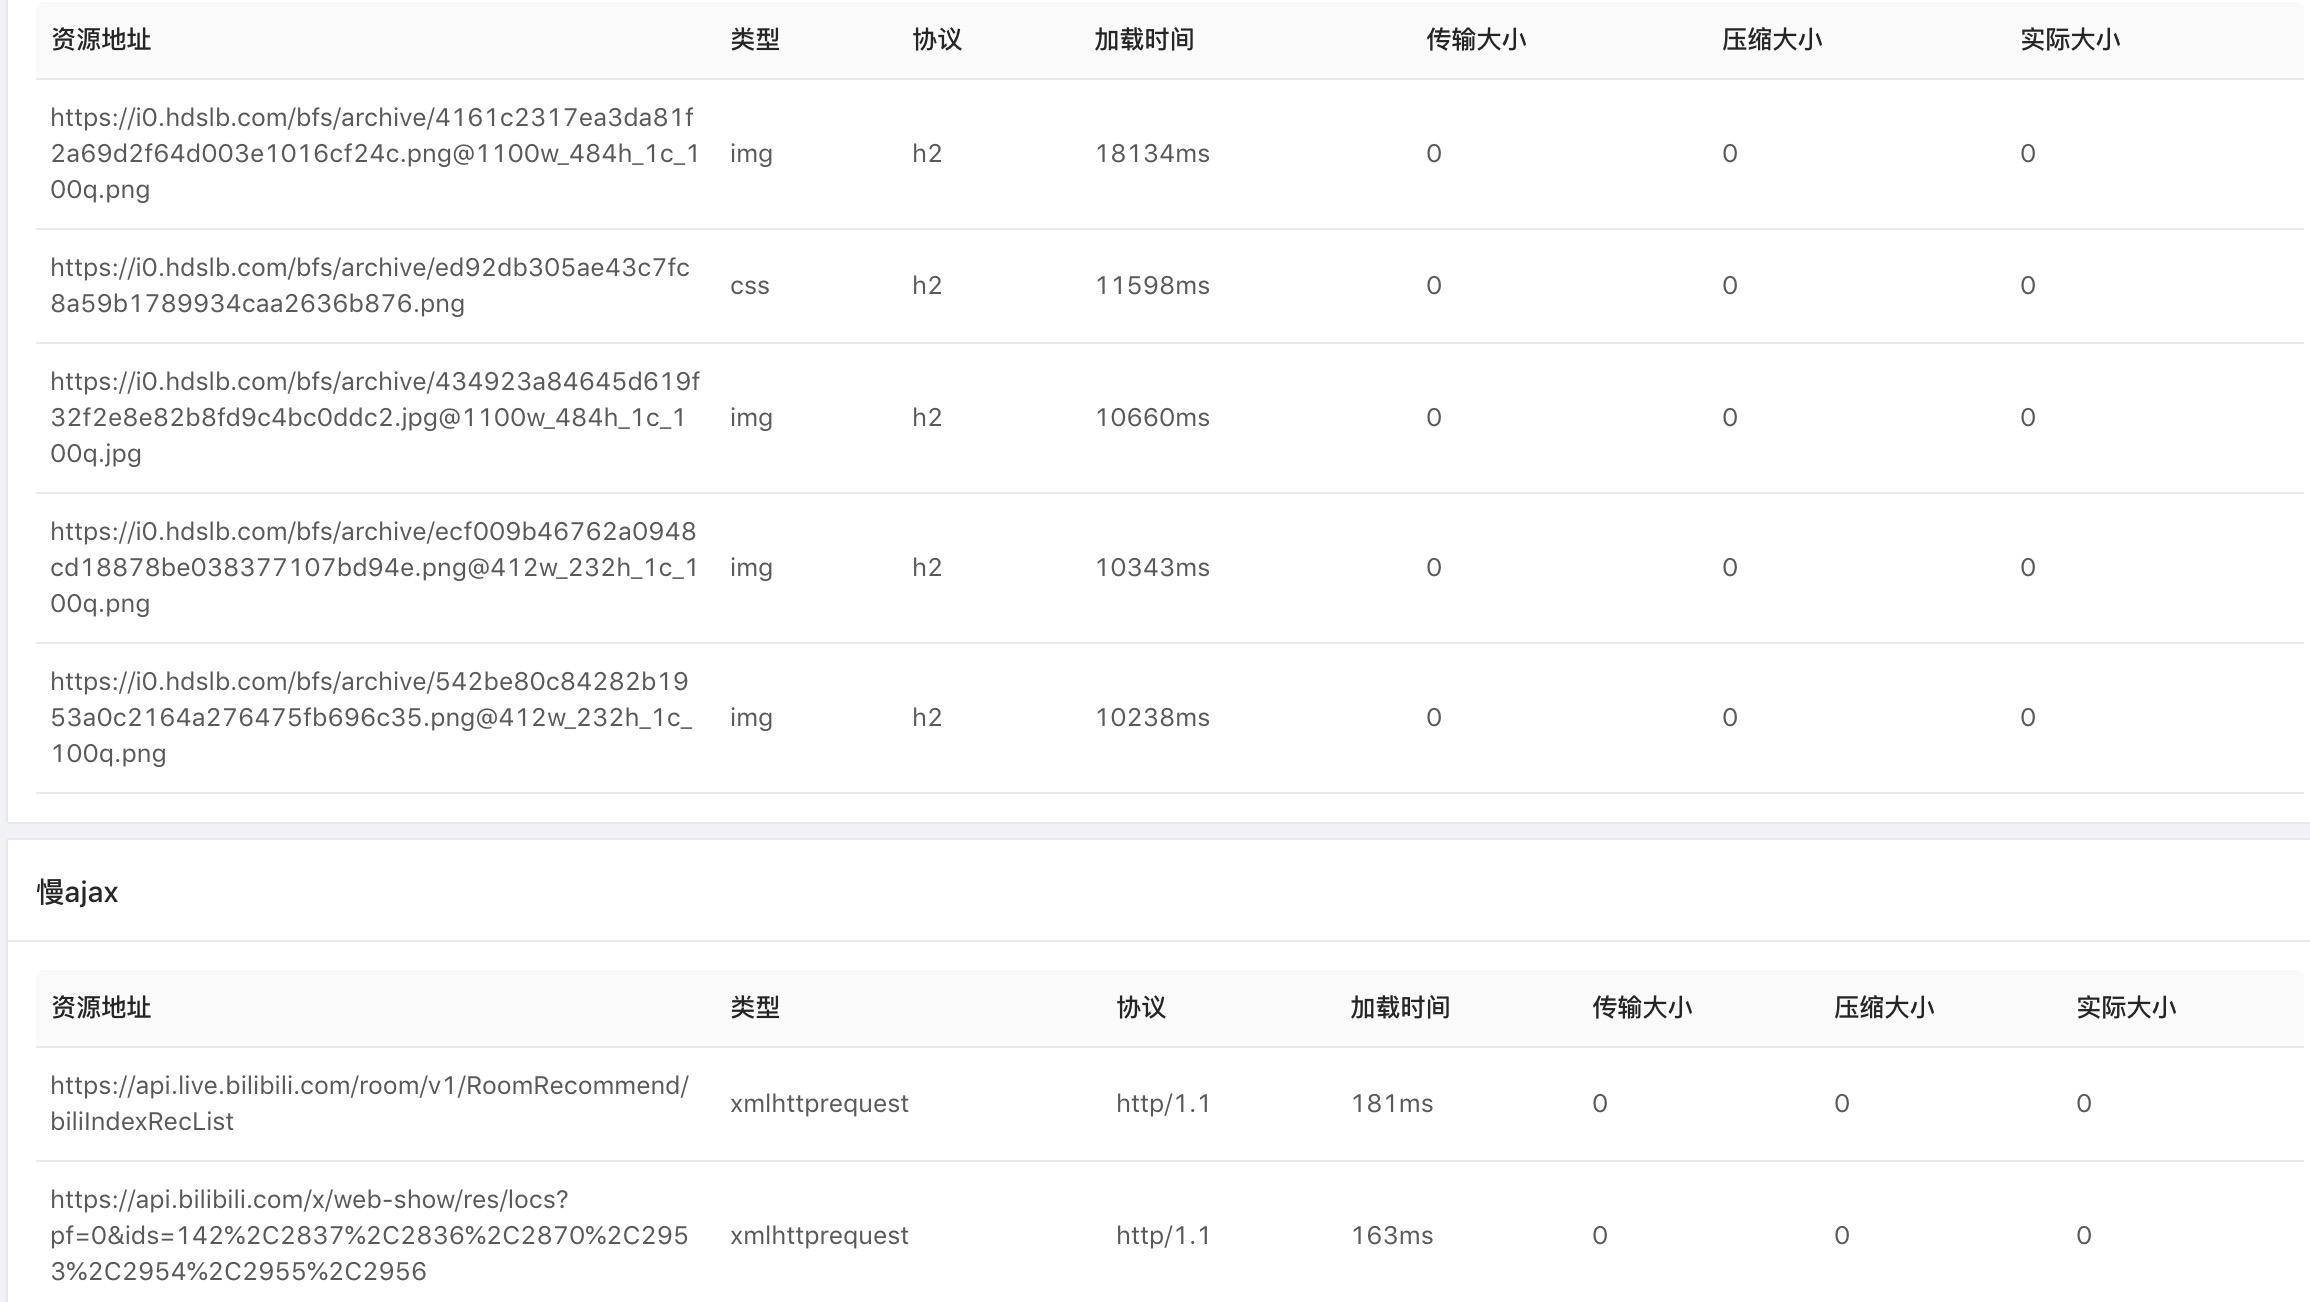This screenshot has height=1302, width=2310.
Task: Open the 542be80c84282b19 png URL
Action: pyautogui.click(x=370, y=718)
